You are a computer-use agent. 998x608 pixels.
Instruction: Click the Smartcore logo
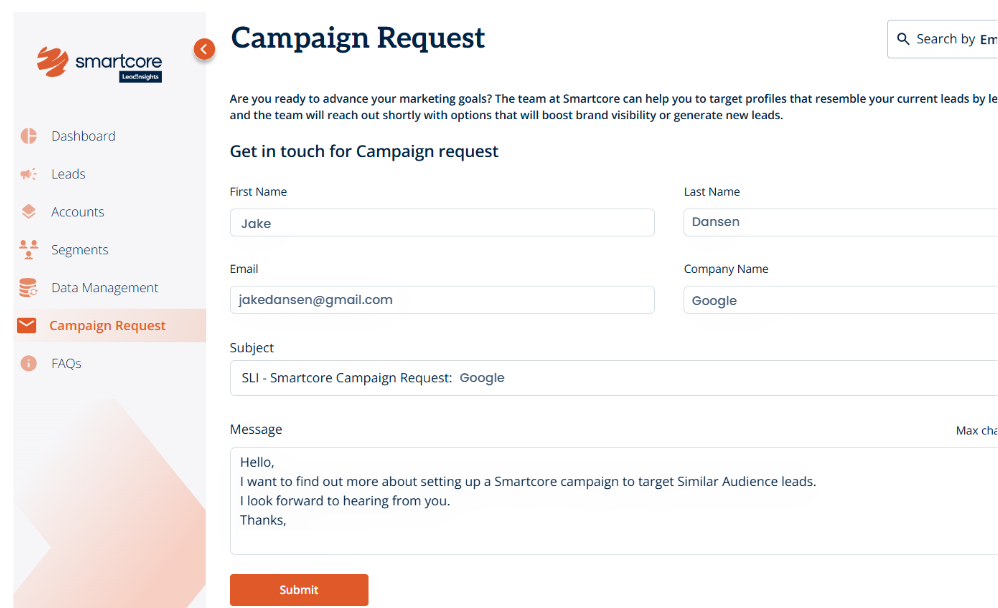(x=99, y=63)
